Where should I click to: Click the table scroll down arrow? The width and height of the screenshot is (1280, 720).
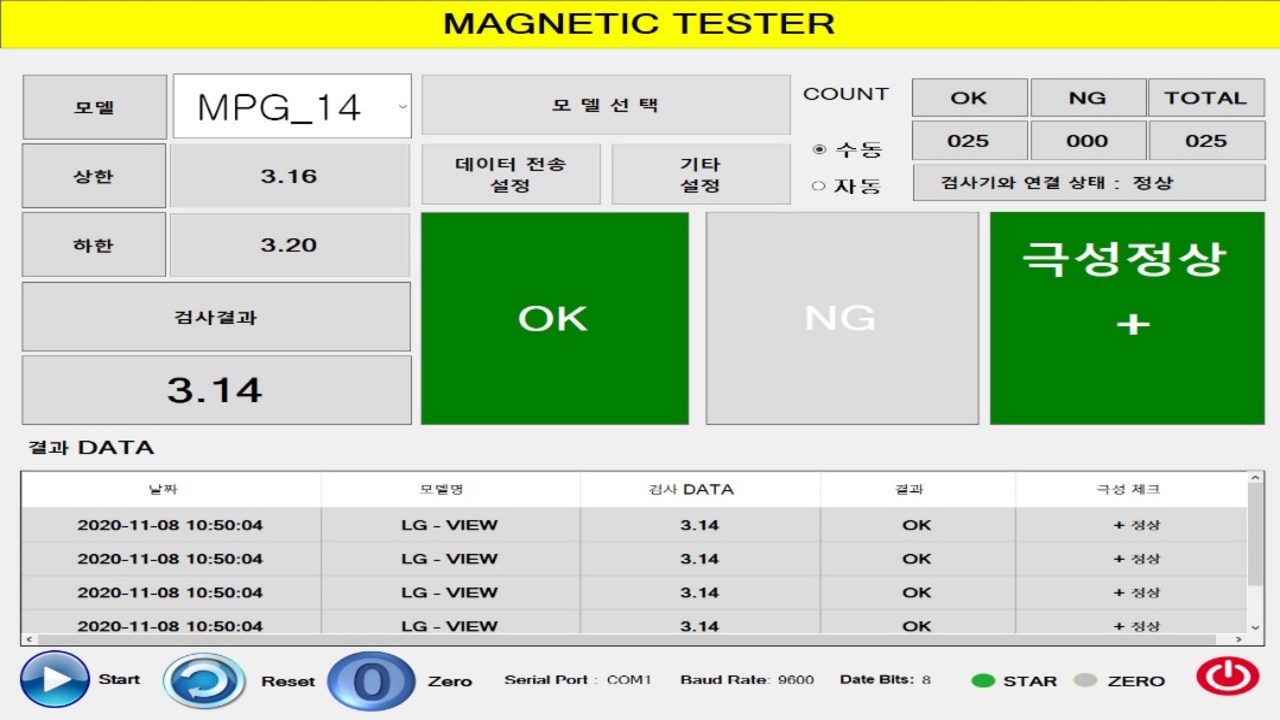[1256, 627]
